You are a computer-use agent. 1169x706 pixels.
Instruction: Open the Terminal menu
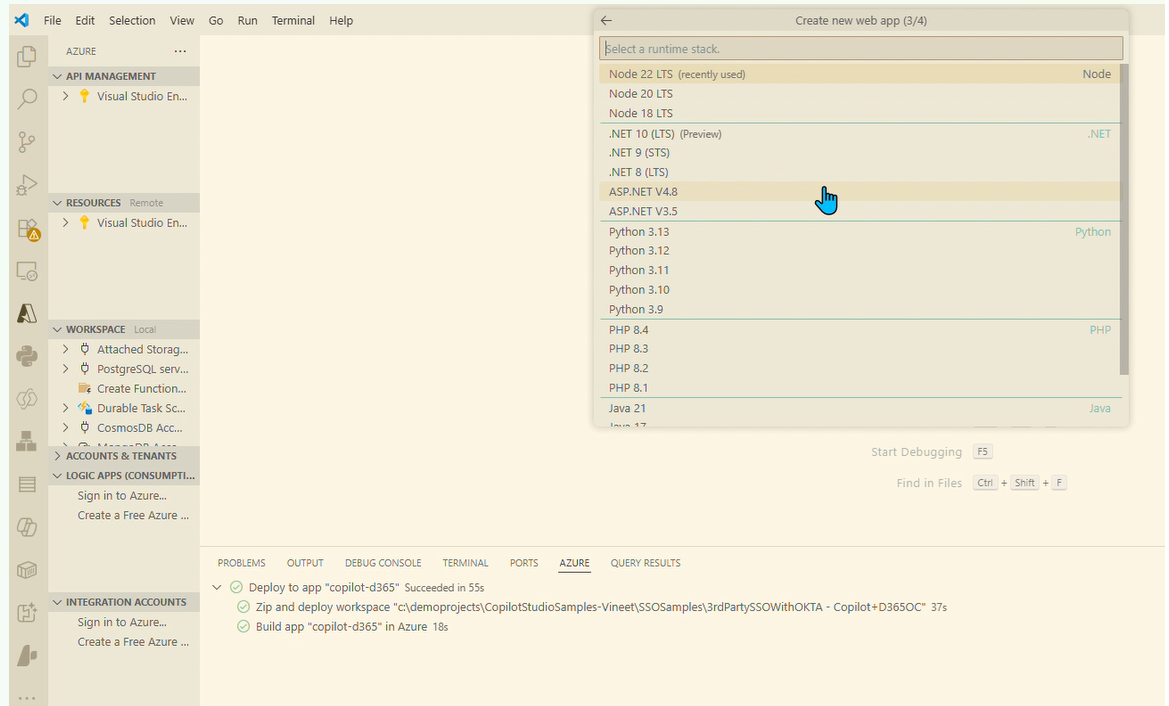pos(293,20)
